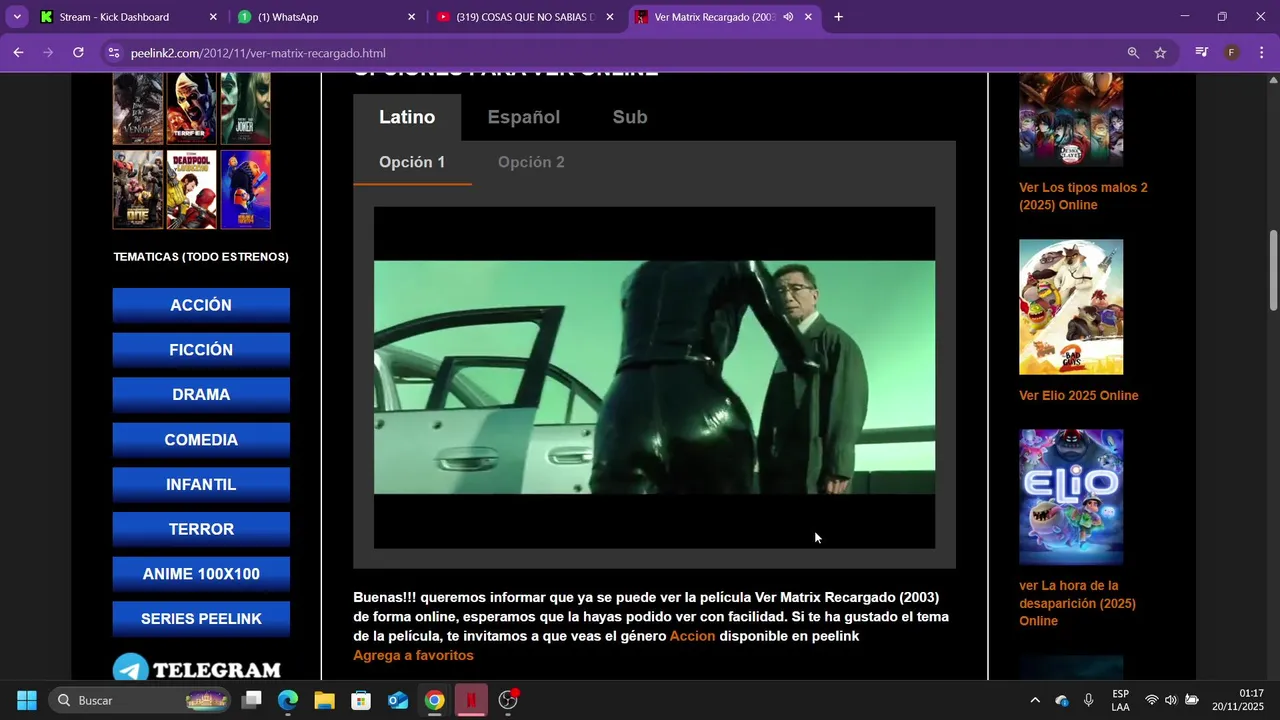1280x720 pixels.
Task: Open Chrome's three-dot menu
Action: pyautogui.click(x=1262, y=53)
